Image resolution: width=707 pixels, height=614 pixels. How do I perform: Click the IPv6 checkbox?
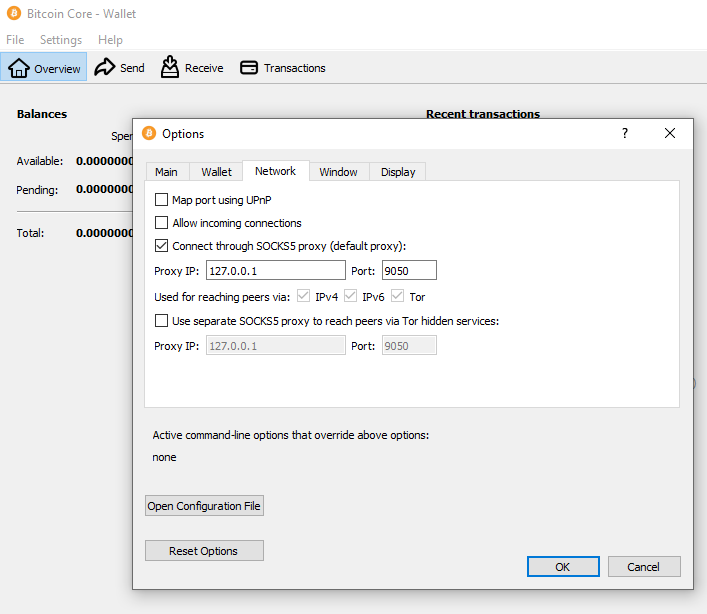pos(350,296)
